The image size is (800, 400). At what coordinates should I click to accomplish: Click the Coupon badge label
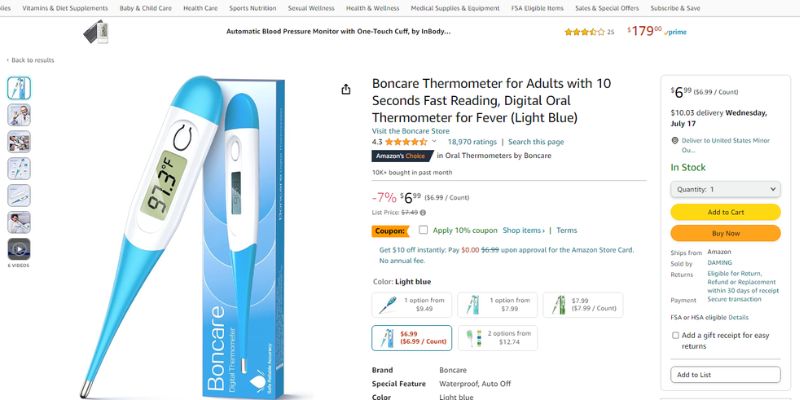[x=390, y=231]
